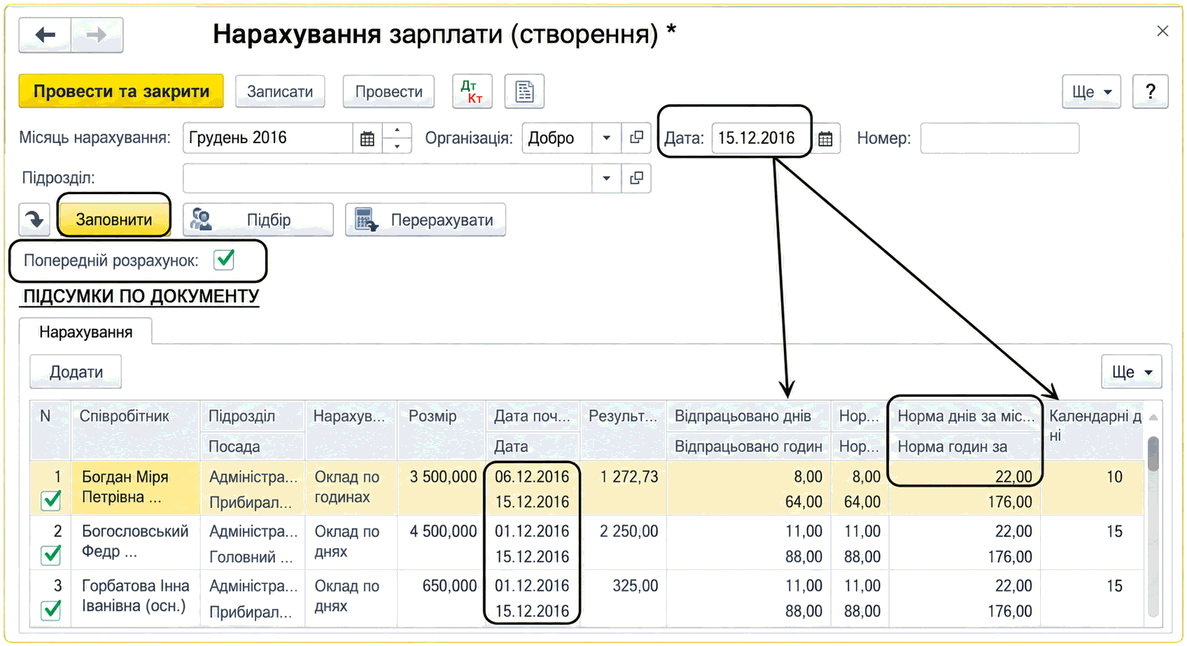Open the table's Ще menu
Image resolution: width=1187 pixels, height=646 pixels.
1132,372
